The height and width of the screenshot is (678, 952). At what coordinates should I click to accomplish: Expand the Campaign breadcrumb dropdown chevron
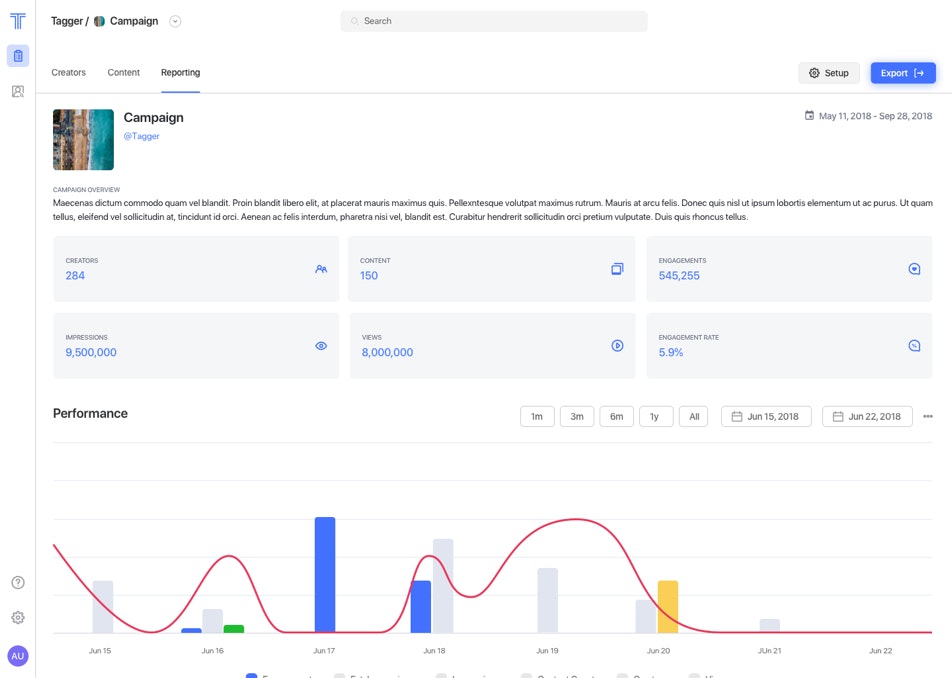[x=175, y=21]
